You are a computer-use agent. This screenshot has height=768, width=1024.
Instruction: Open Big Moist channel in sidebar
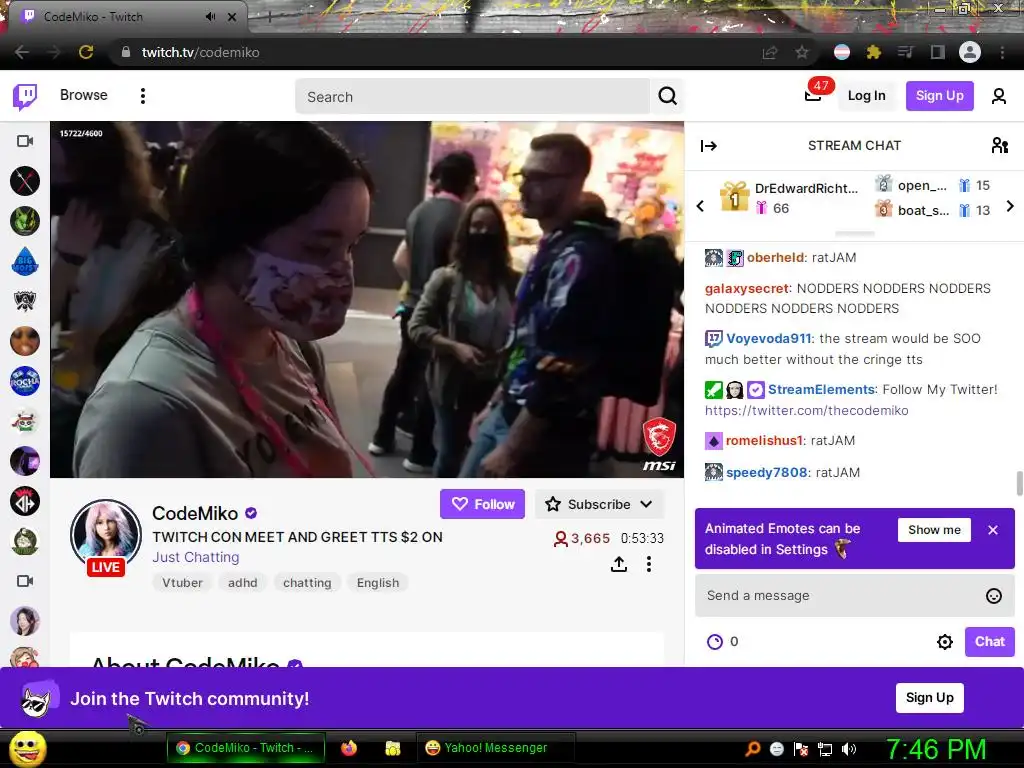coord(25,261)
